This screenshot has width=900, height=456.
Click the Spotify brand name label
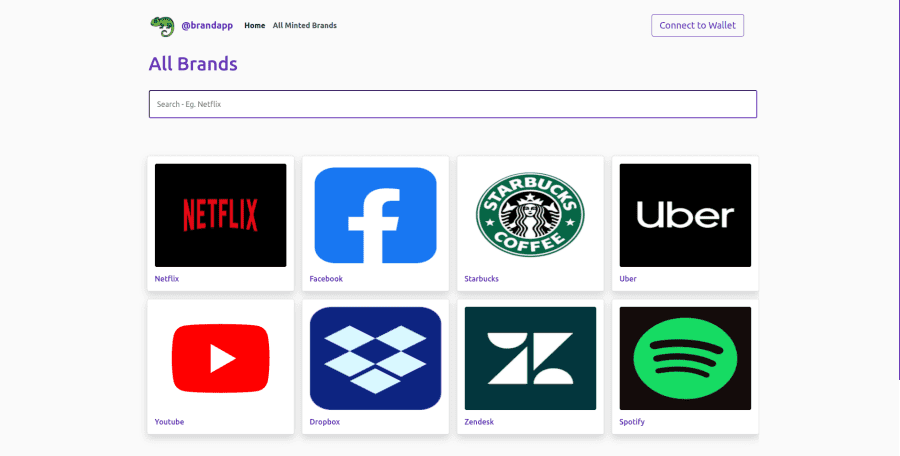632,422
